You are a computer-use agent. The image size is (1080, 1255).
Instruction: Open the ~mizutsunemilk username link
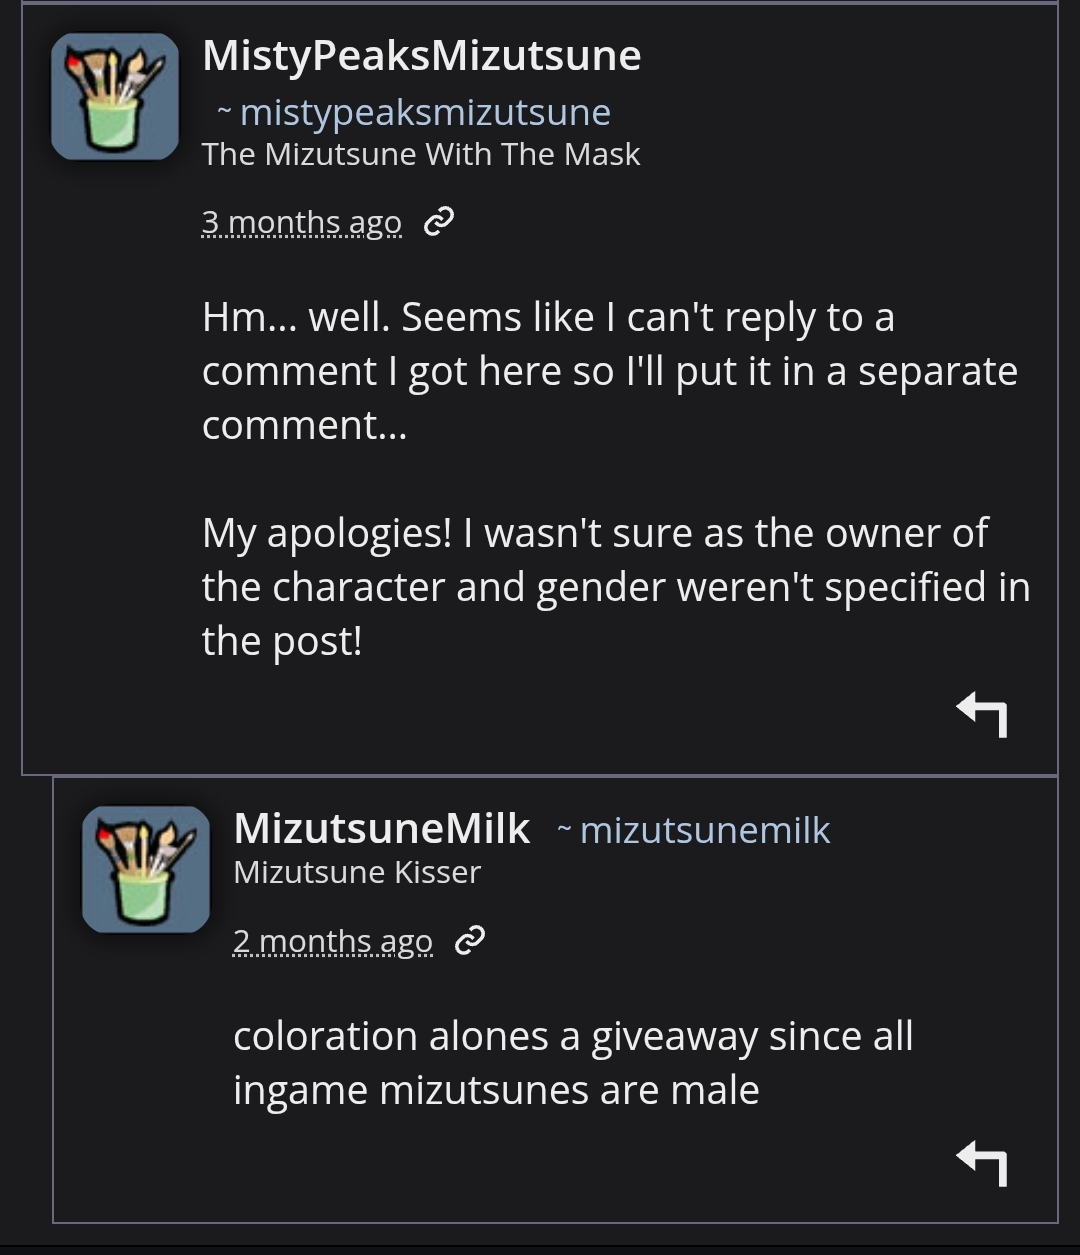tap(704, 830)
